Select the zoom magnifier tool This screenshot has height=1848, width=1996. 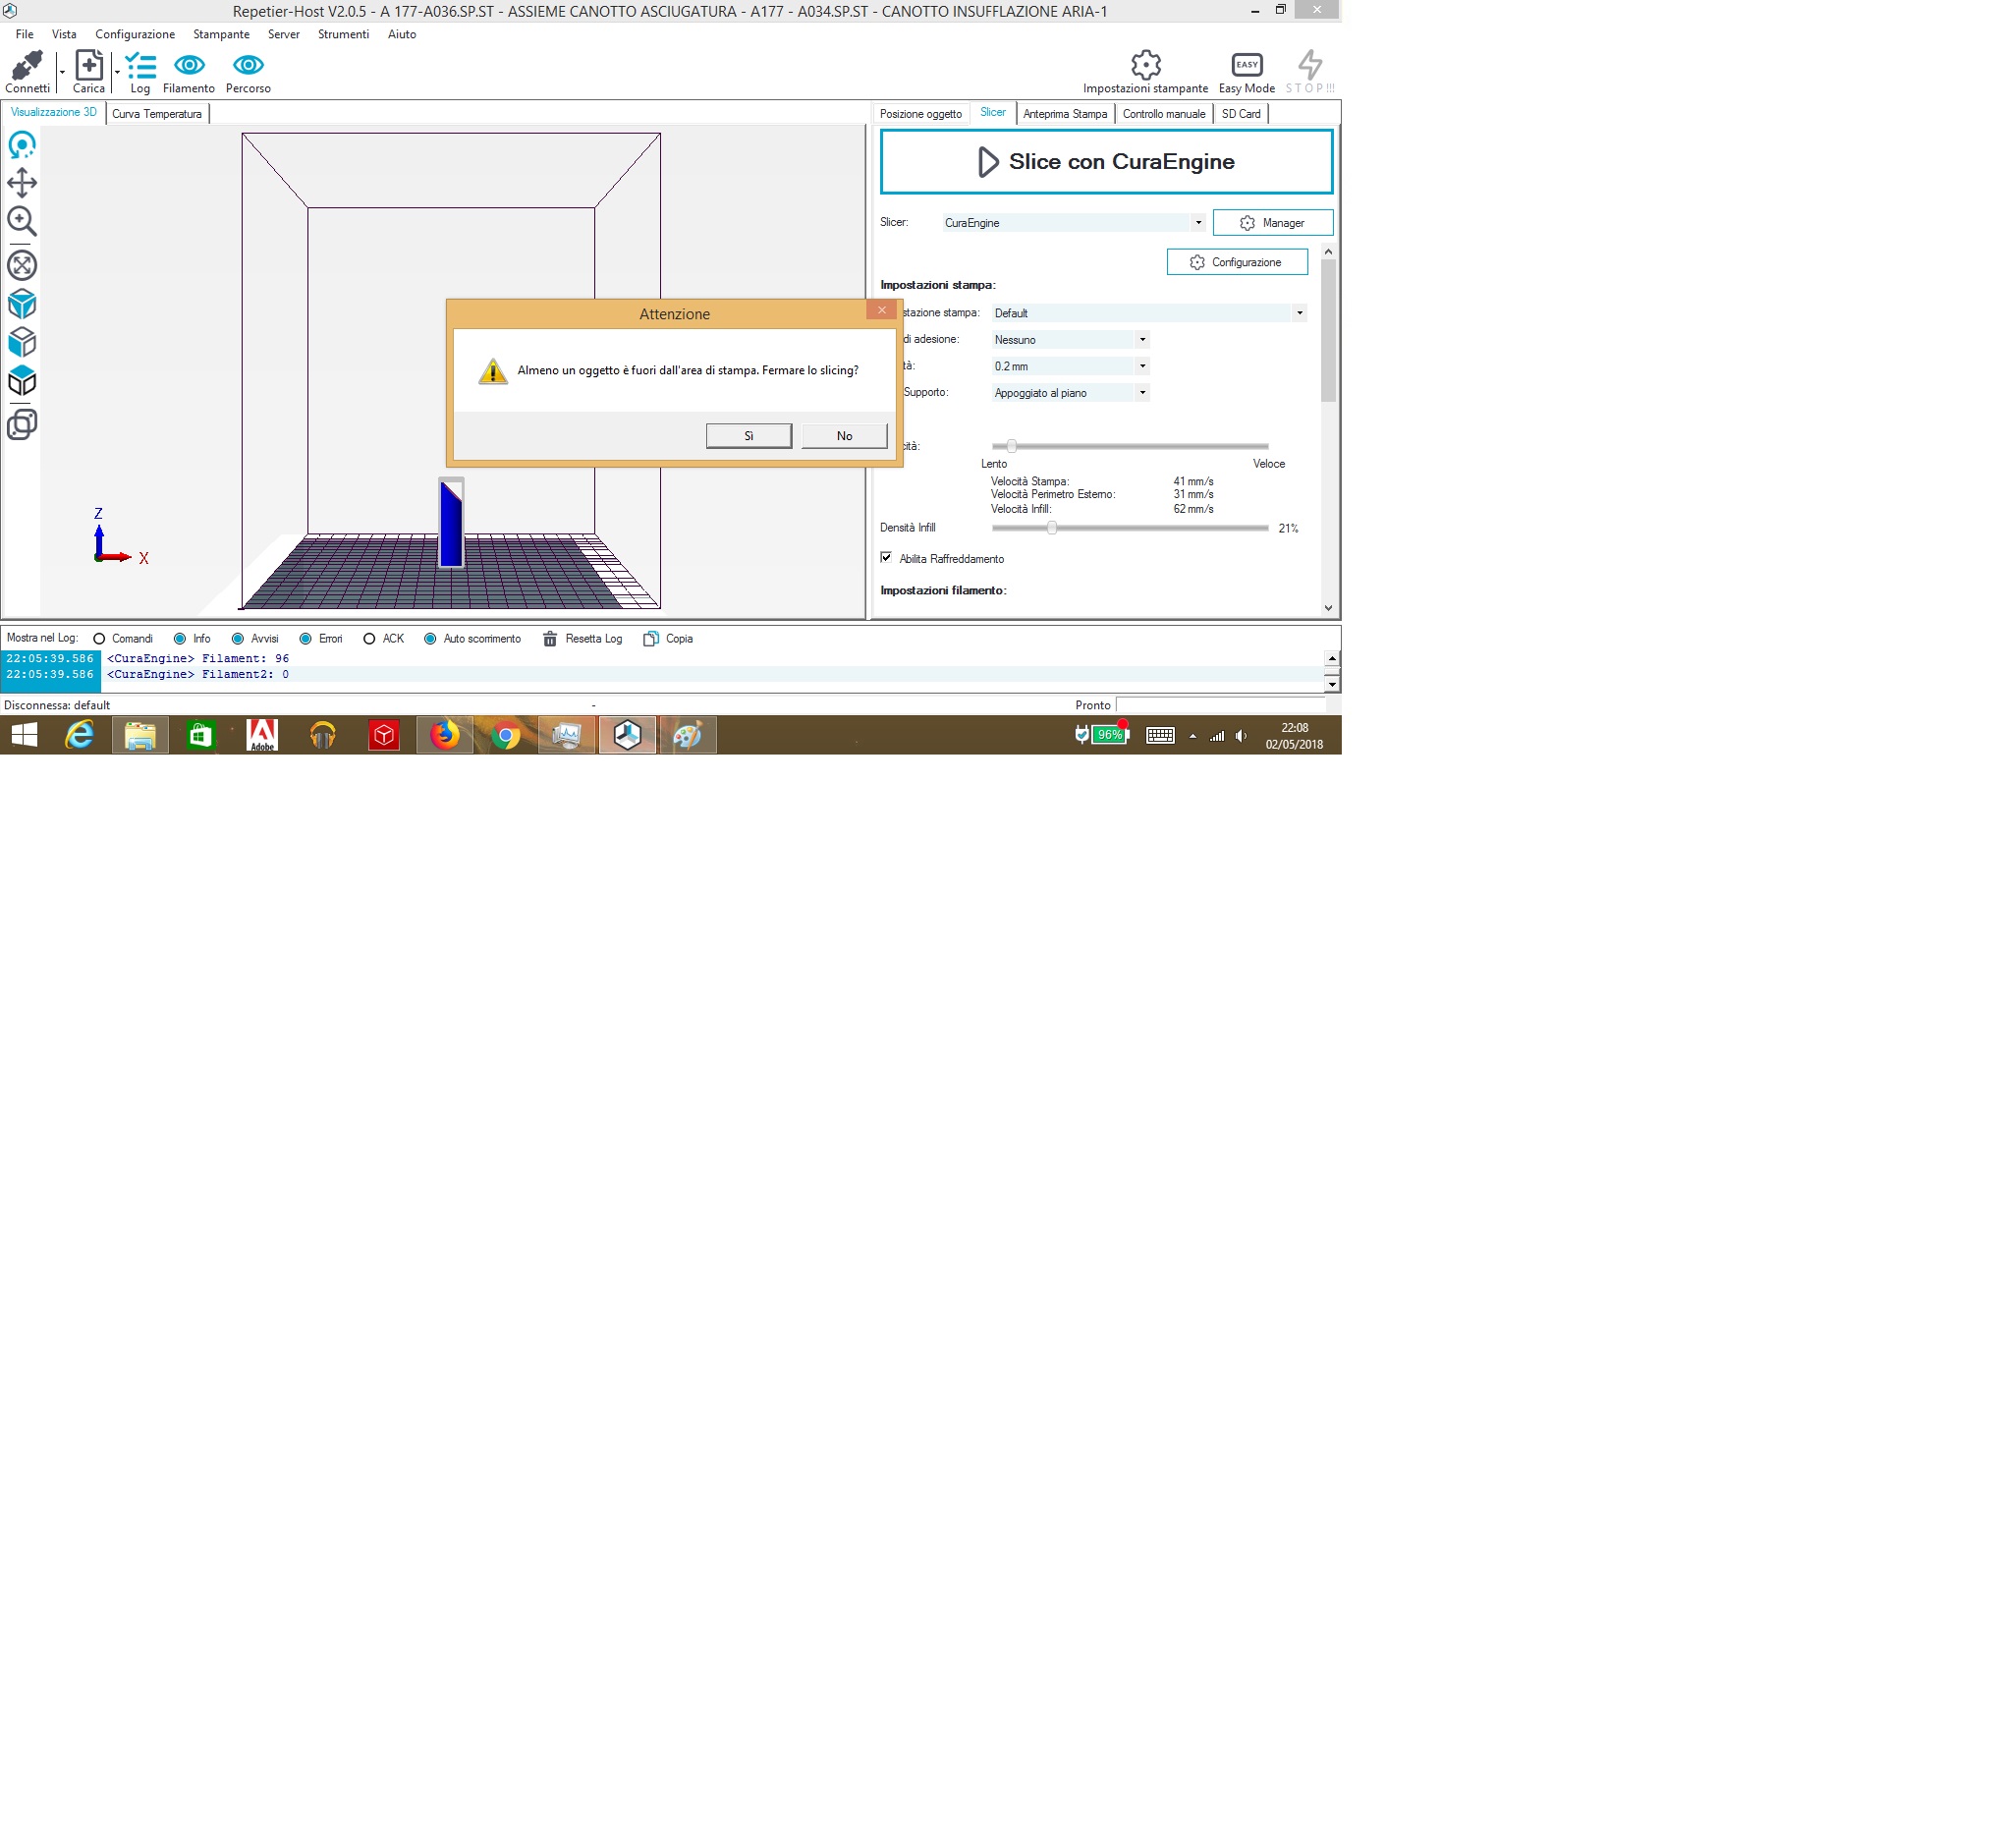pyautogui.click(x=22, y=221)
